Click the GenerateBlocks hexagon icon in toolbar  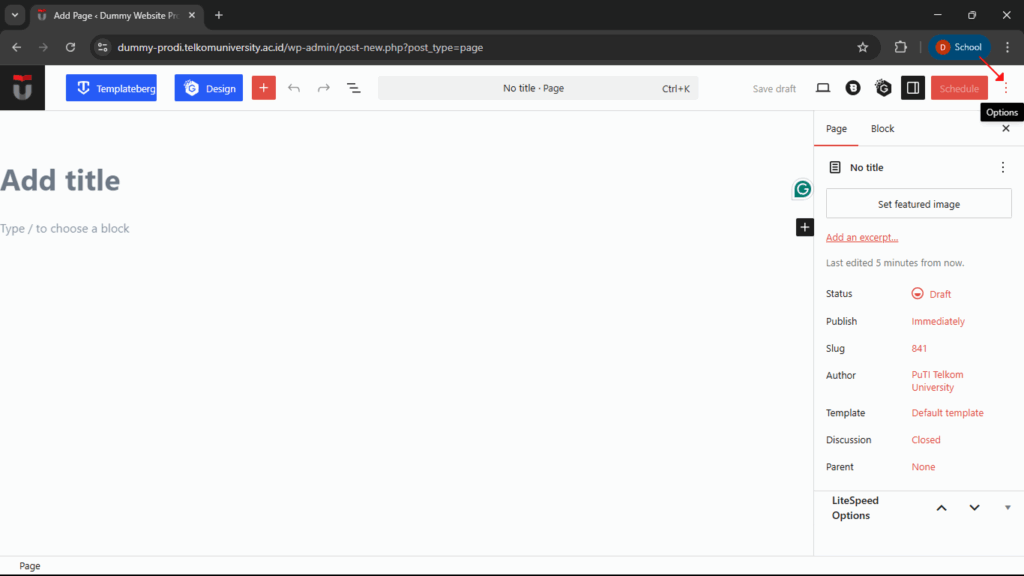(883, 88)
